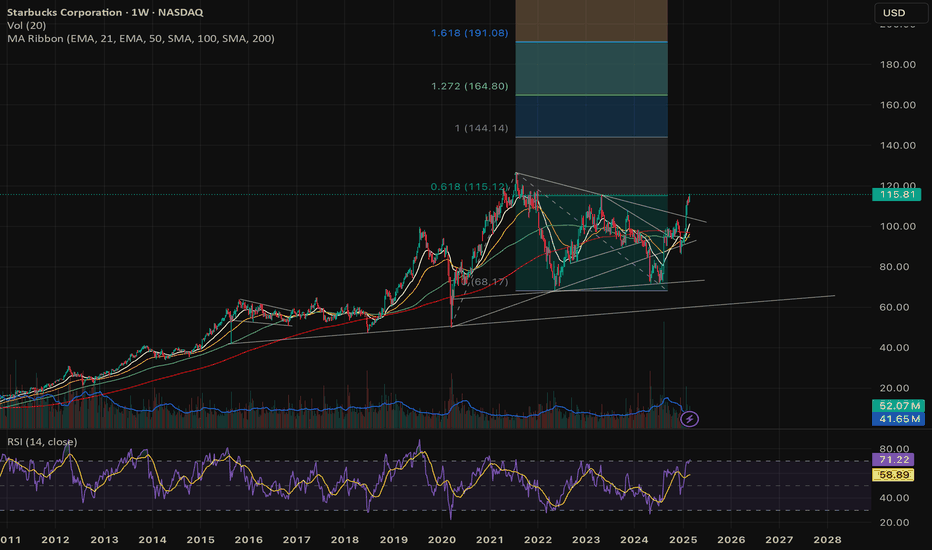Click the 2028 label on time axis

pos(827,540)
